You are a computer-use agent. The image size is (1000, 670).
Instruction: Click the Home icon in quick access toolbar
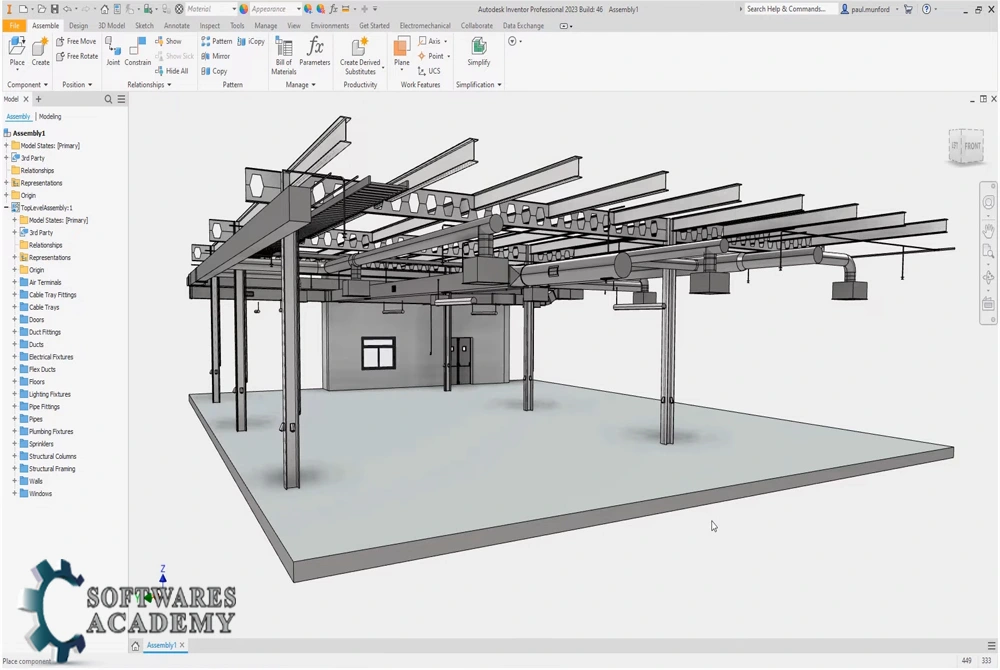pos(105,9)
